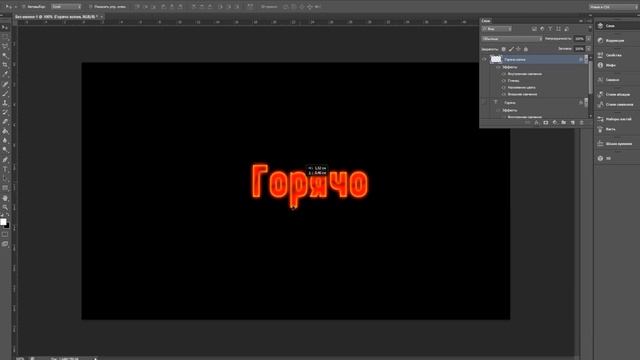This screenshot has width=640, height=360.
Task: Filter layers by smart objects icon
Action: [x=567, y=29]
